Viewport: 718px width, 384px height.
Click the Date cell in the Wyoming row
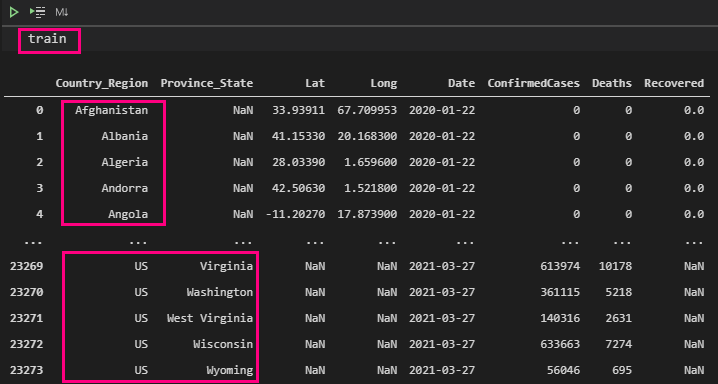click(442, 370)
